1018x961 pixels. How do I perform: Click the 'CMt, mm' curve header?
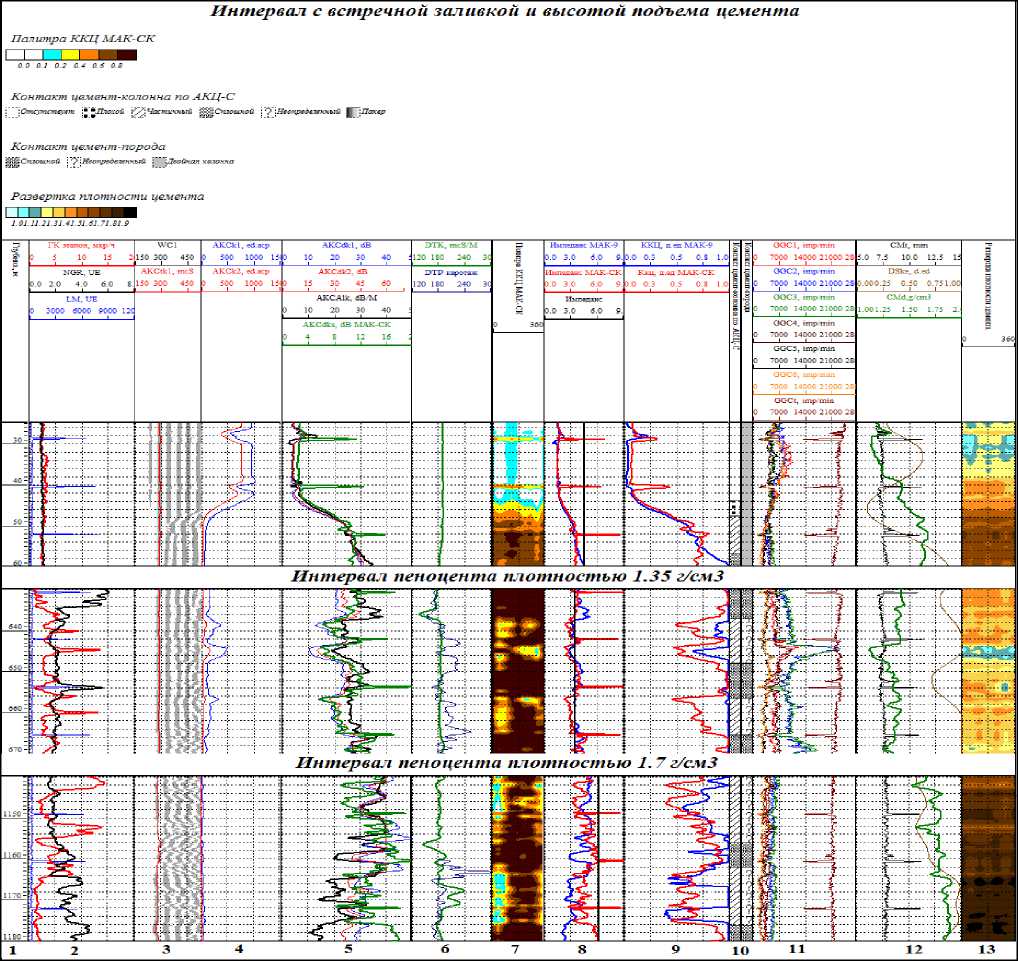tap(909, 245)
